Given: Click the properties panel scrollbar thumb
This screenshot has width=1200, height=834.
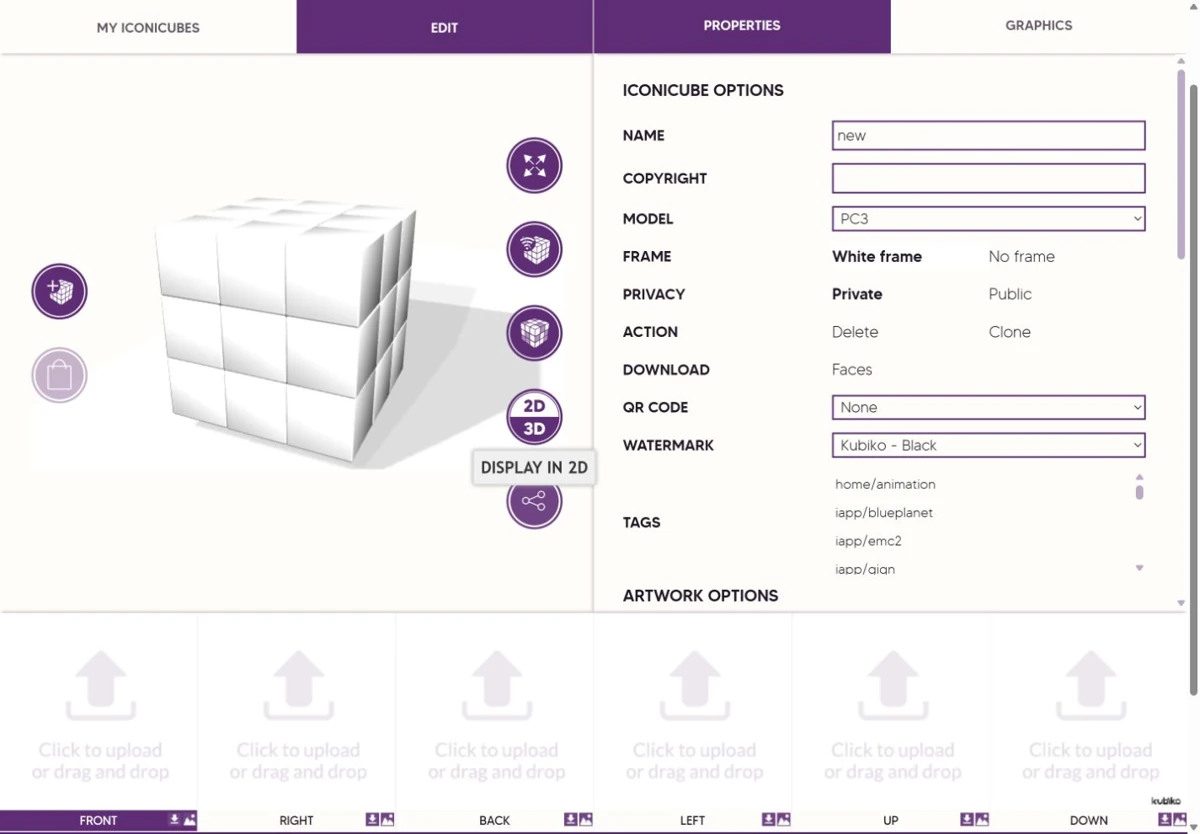Looking at the screenshot, I should click(1181, 162).
